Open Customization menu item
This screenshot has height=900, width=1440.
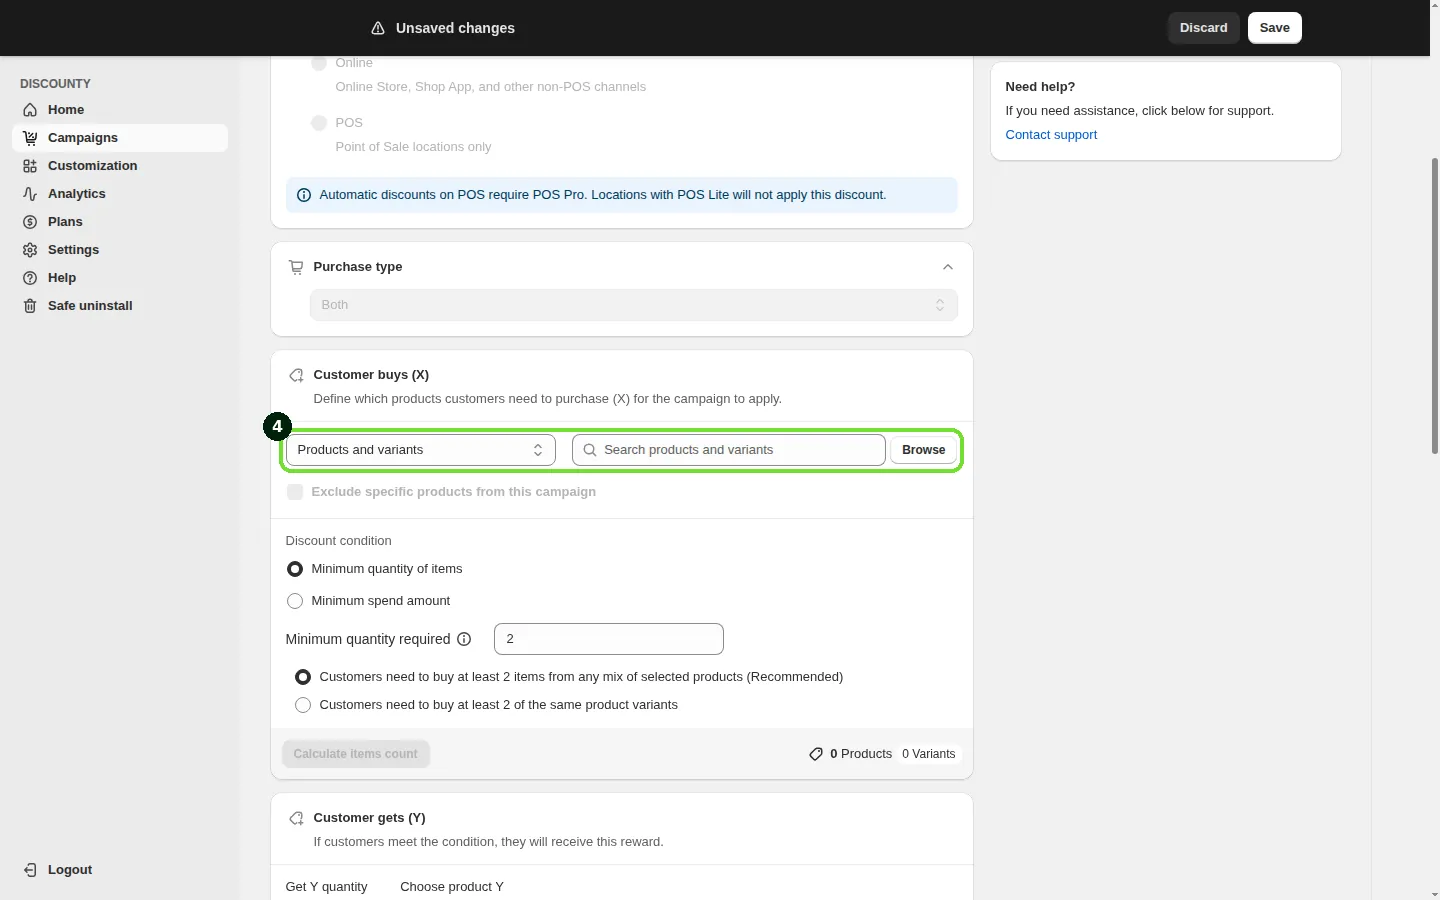coord(120,166)
